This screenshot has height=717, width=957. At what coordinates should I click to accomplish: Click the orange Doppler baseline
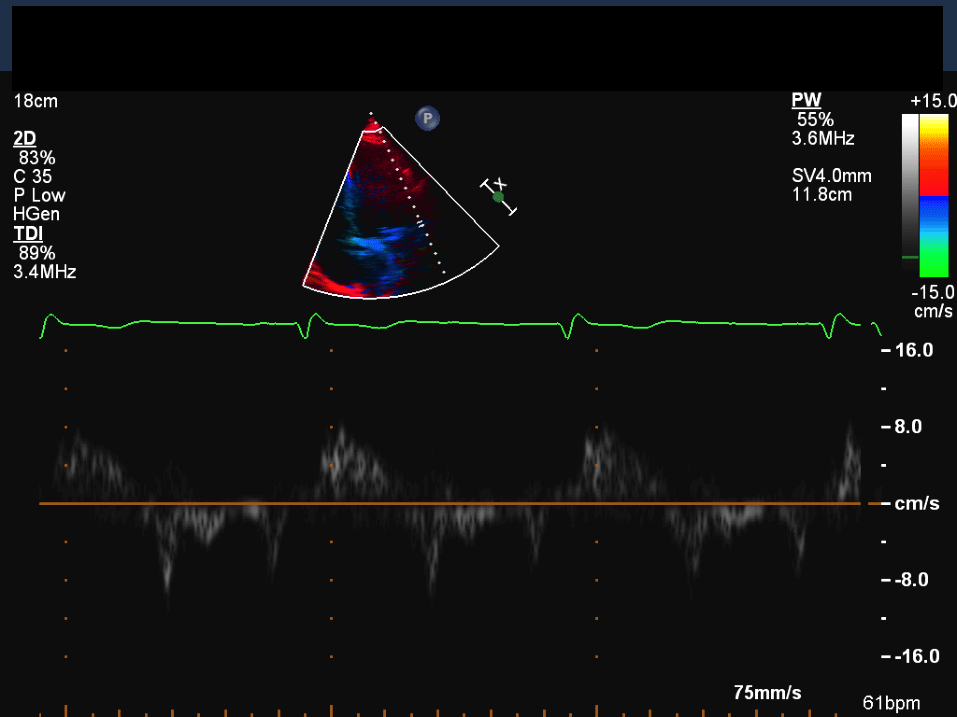450,503
